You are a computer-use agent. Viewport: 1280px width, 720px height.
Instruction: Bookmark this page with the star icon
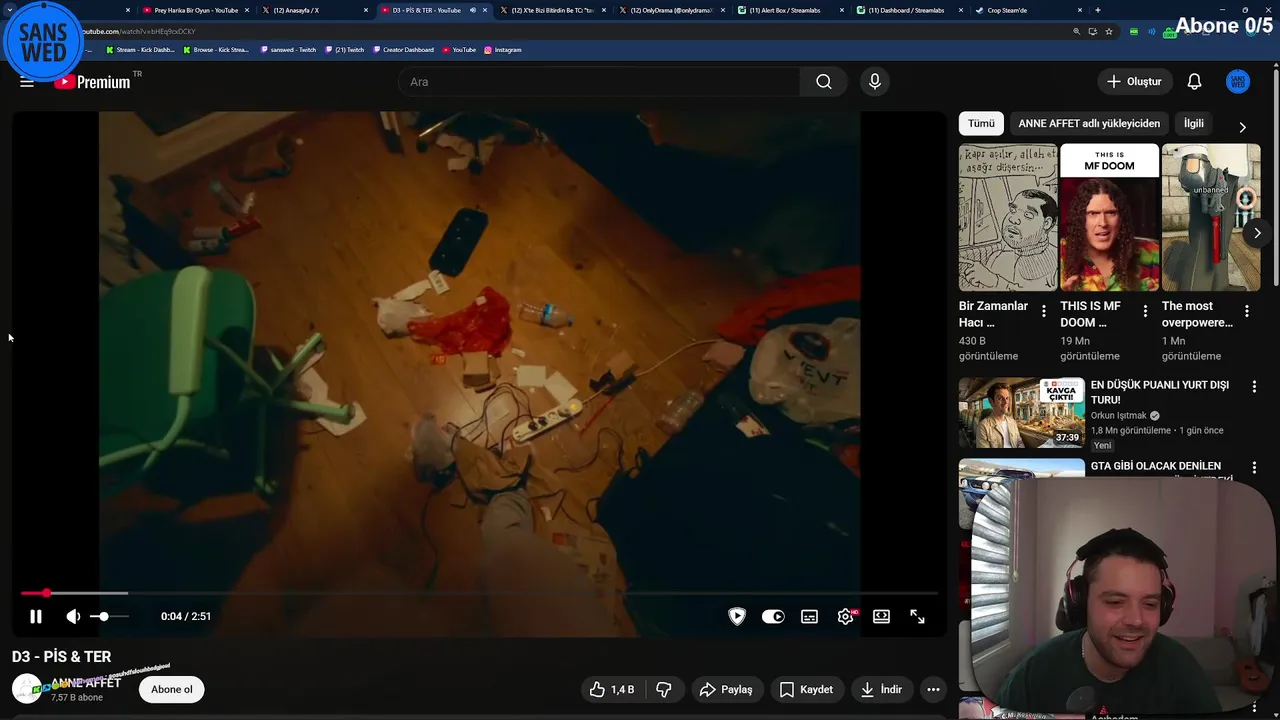pyautogui.click(x=1109, y=31)
